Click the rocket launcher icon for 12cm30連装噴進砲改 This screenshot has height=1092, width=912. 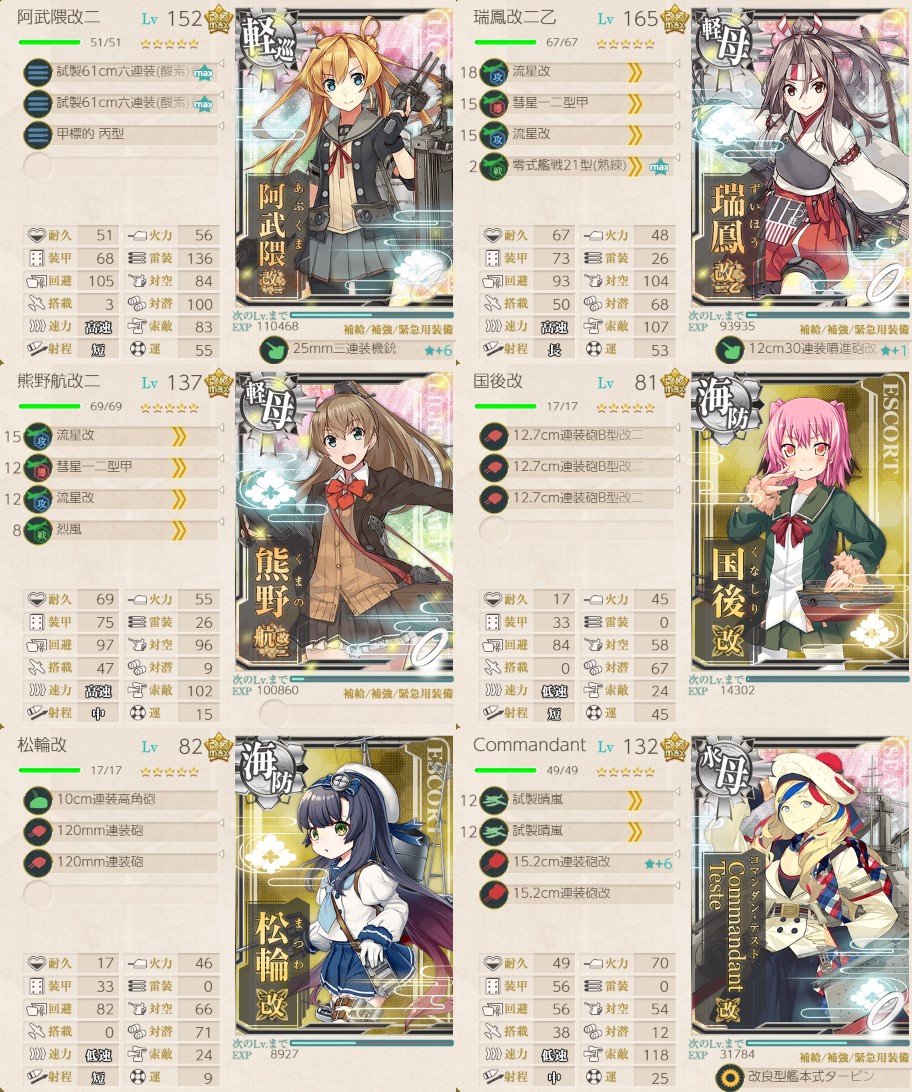pyautogui.click(x=730, y=350)
